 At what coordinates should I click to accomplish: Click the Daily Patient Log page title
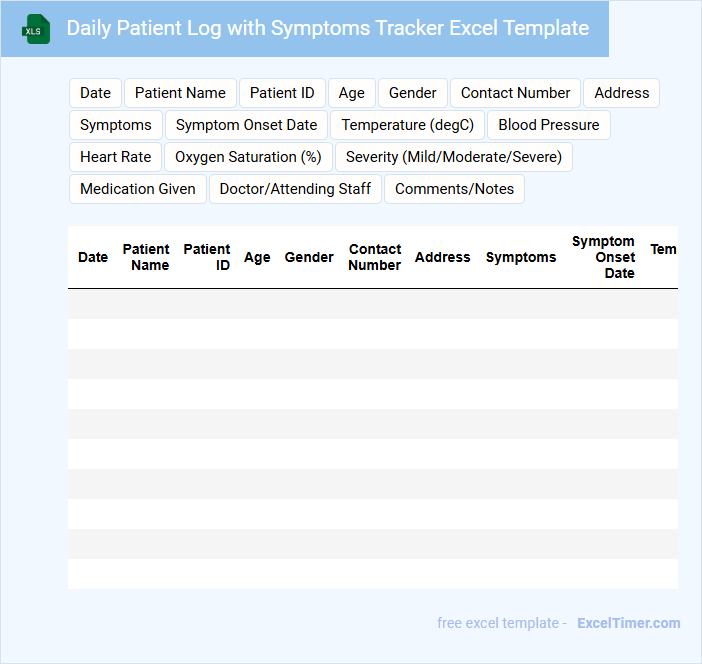coord(327,28)
